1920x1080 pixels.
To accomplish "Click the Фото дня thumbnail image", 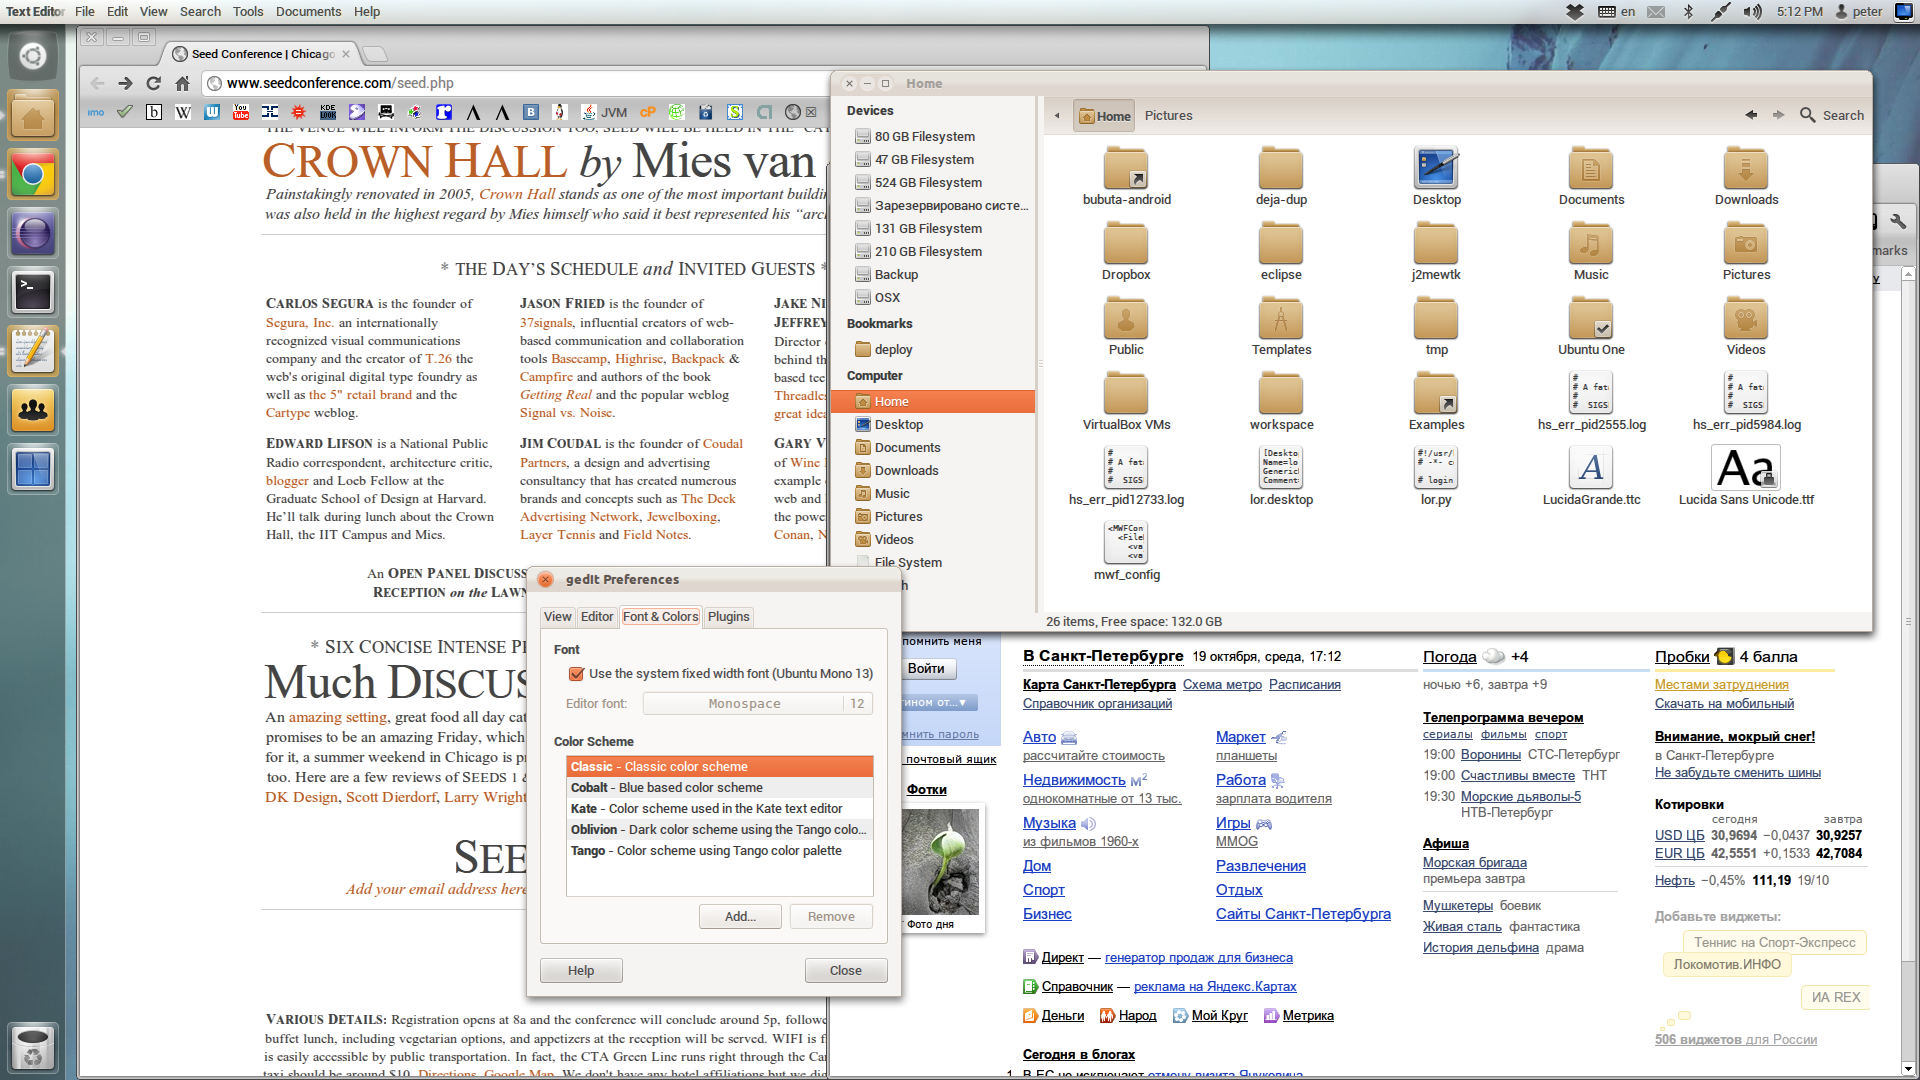I will [x=942, y=862].
